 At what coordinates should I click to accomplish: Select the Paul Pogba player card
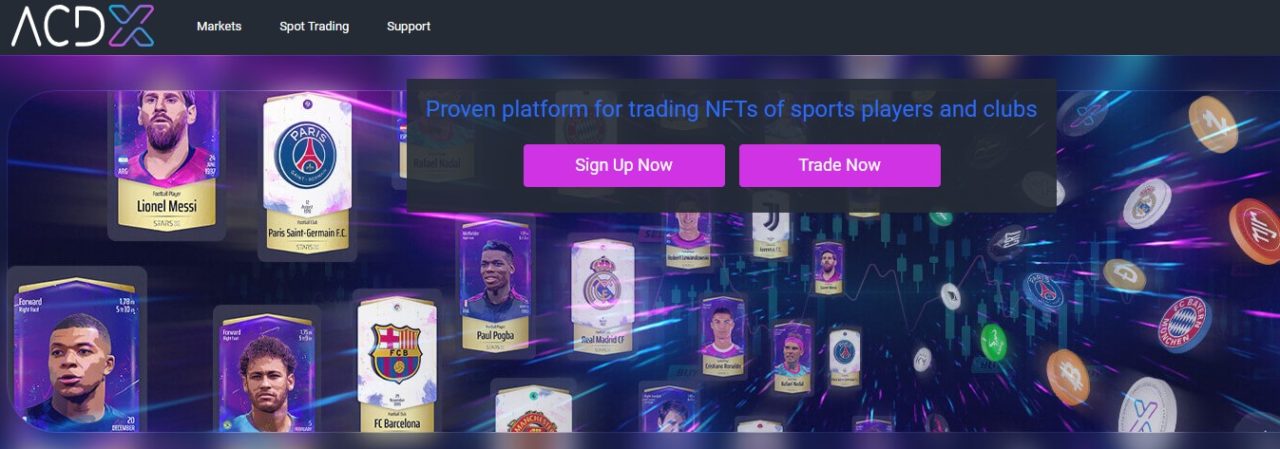click(496, 287)
